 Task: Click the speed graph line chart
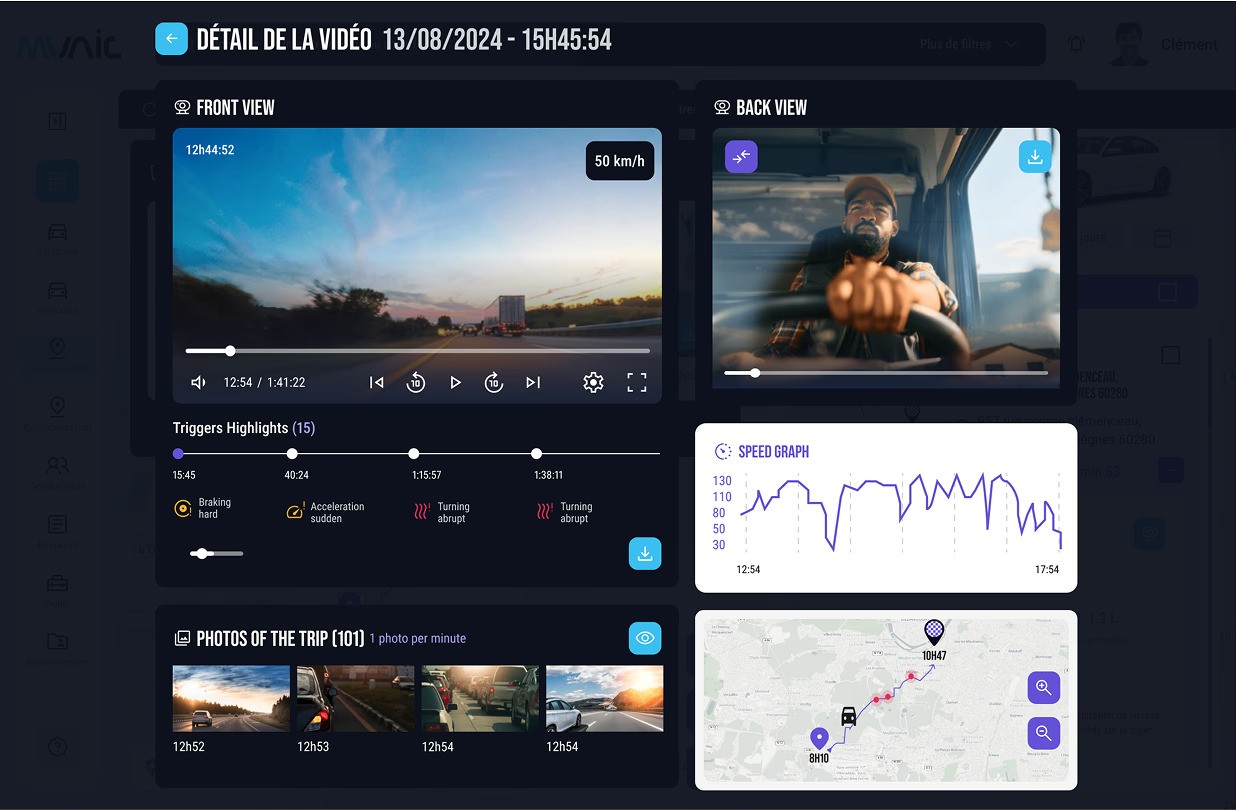[900, 512]
